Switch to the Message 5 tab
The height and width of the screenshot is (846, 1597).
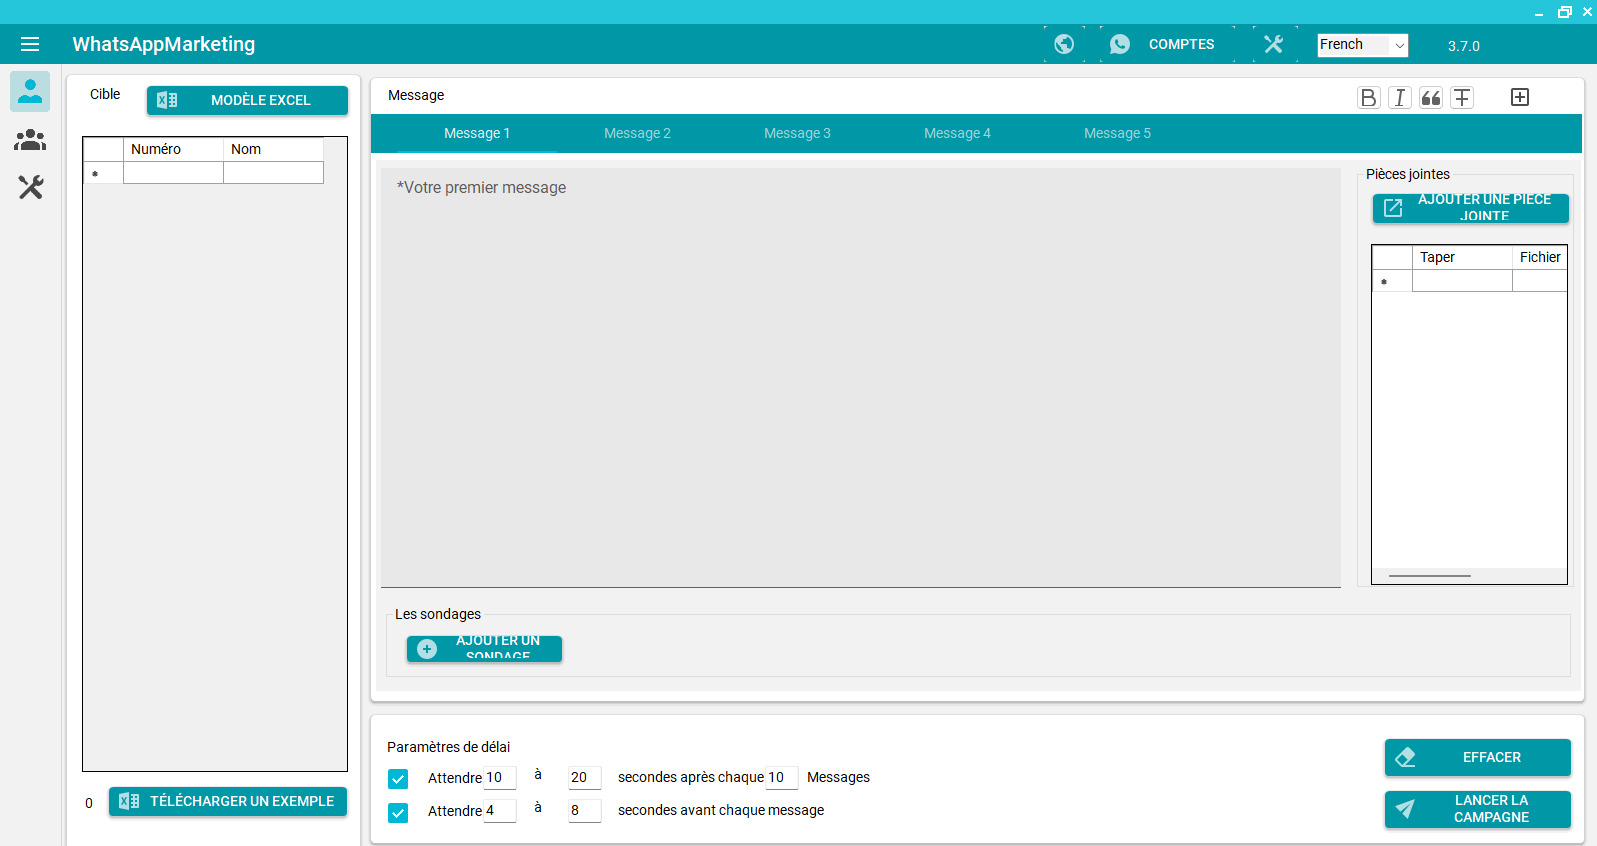[x=1117, y=133]
